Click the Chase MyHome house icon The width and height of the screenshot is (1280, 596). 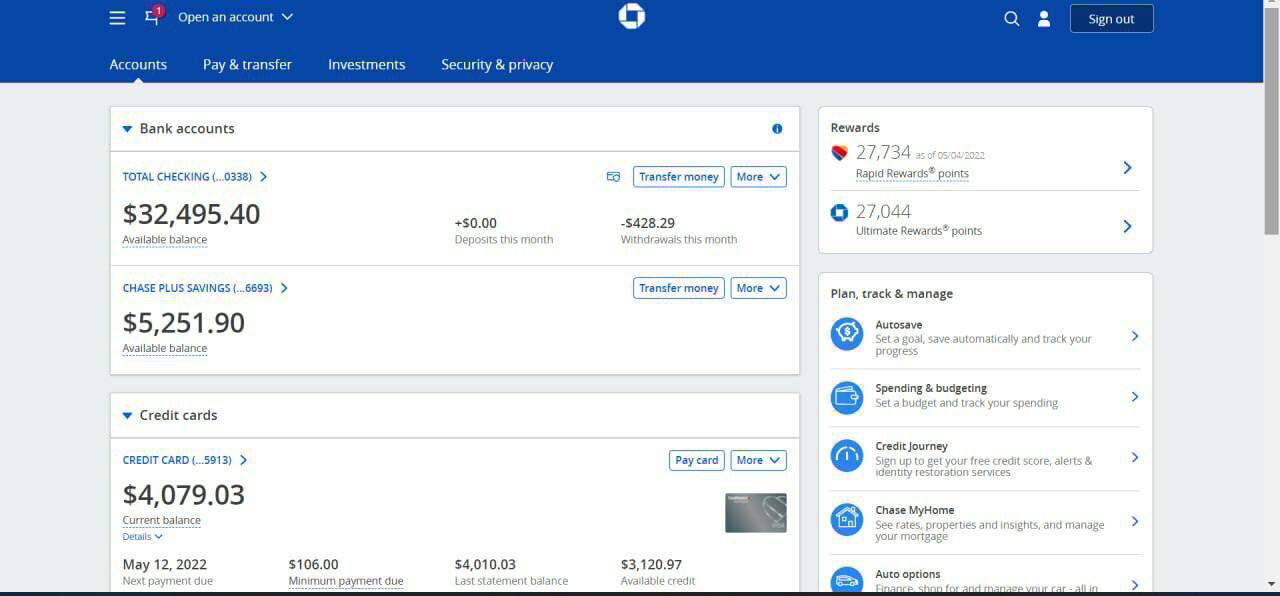click(x=847, y=518)
